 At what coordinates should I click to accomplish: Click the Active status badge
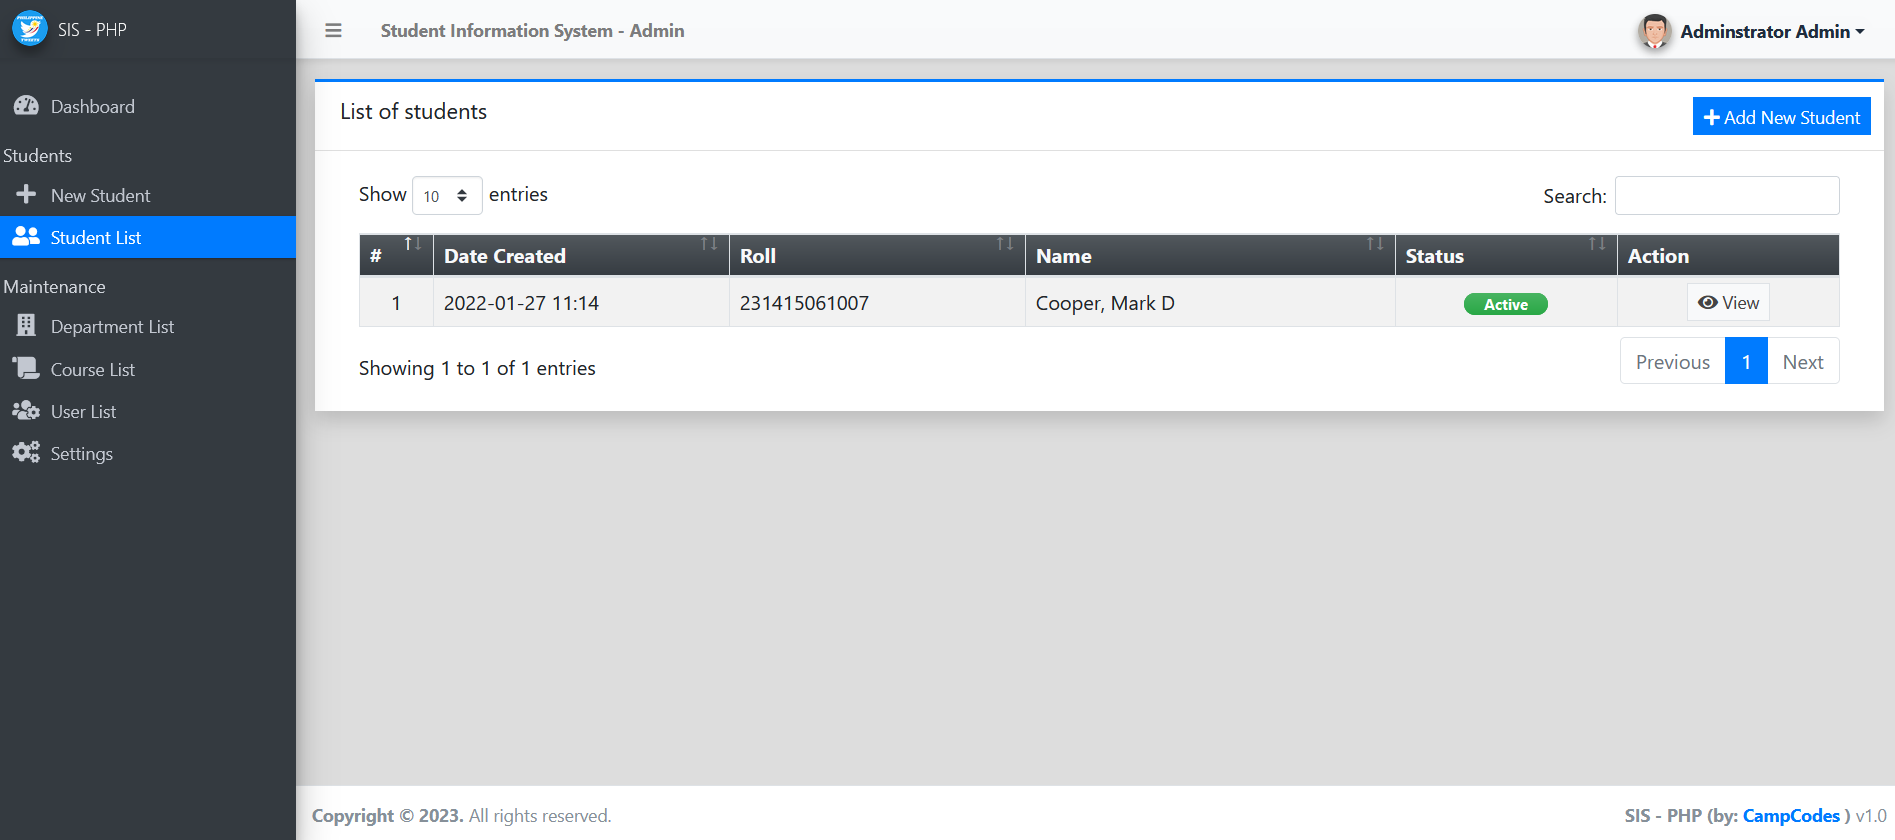tap(1505, 304)
